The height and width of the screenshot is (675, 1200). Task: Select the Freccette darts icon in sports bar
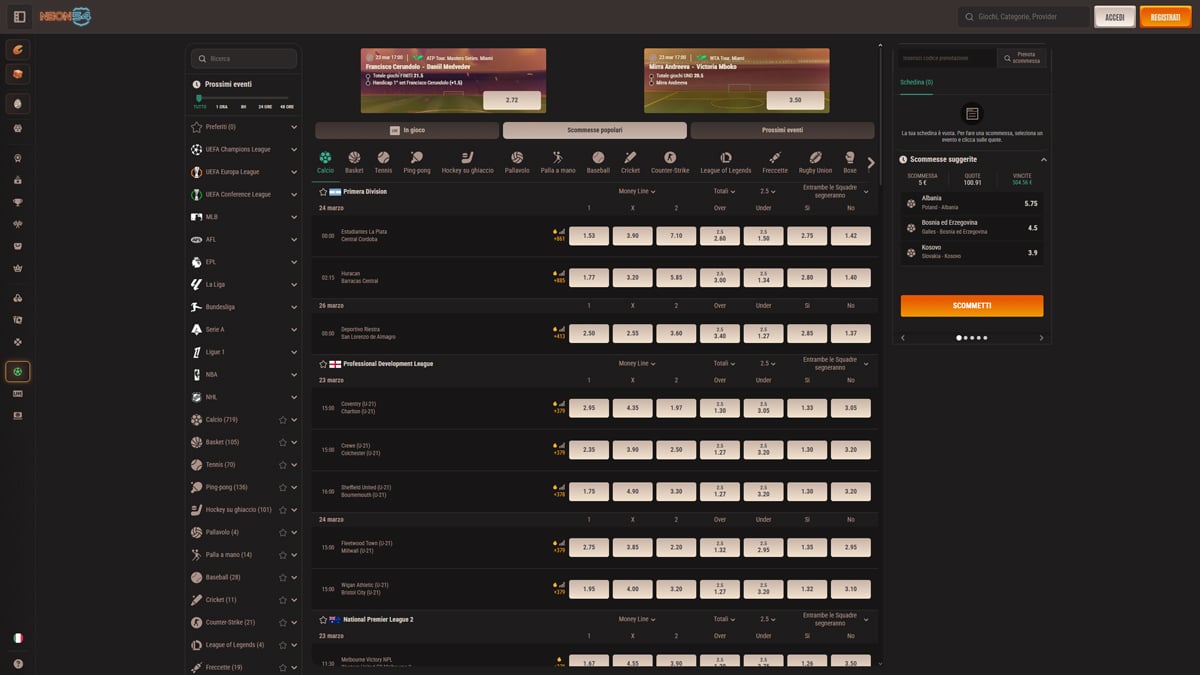pyautogui.click(x=774, y=158)
